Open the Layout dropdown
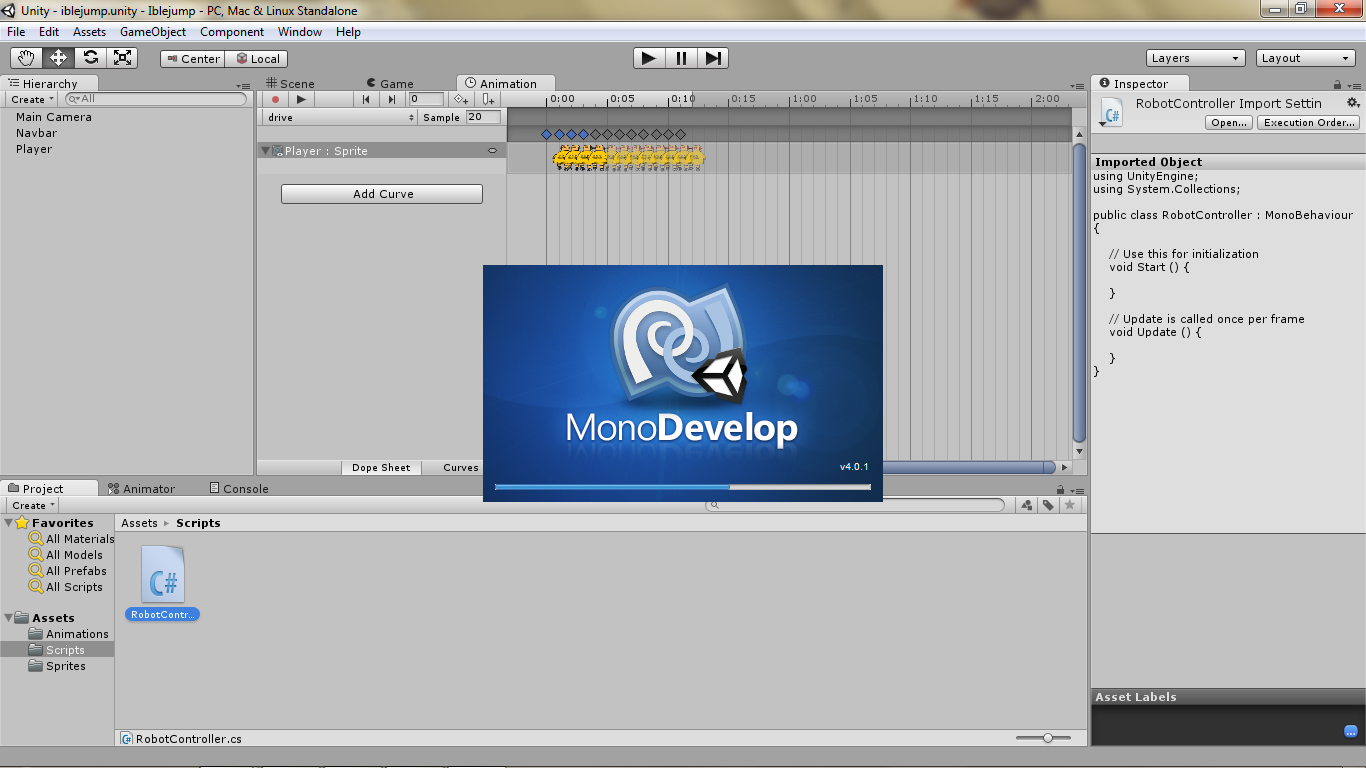Image resolution: width=1366 pixels, height=768 pixels. 1305,58
